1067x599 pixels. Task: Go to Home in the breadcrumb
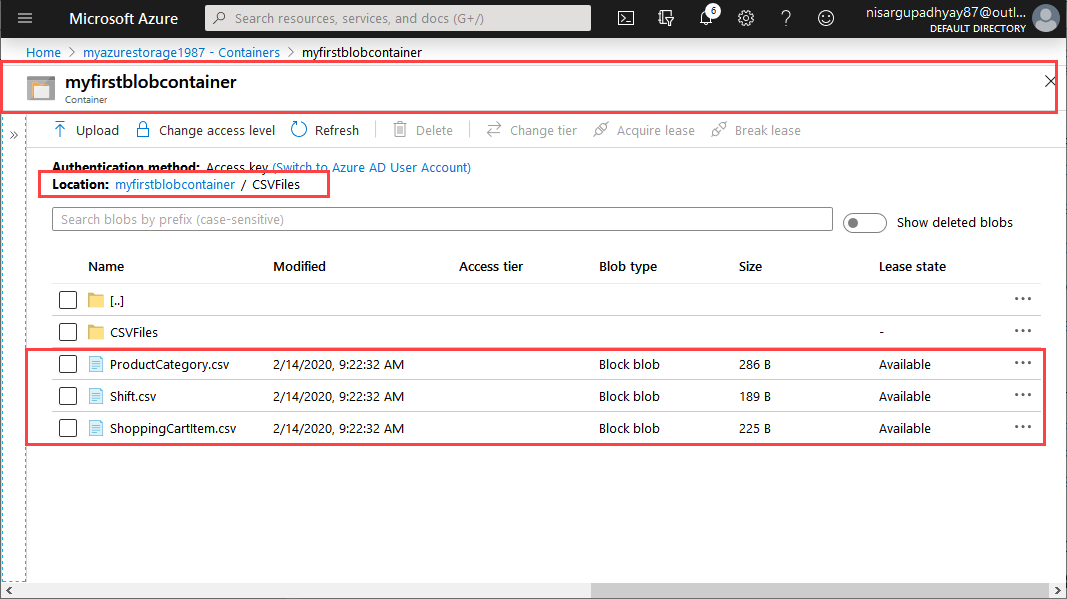click(x=43, y=52)
